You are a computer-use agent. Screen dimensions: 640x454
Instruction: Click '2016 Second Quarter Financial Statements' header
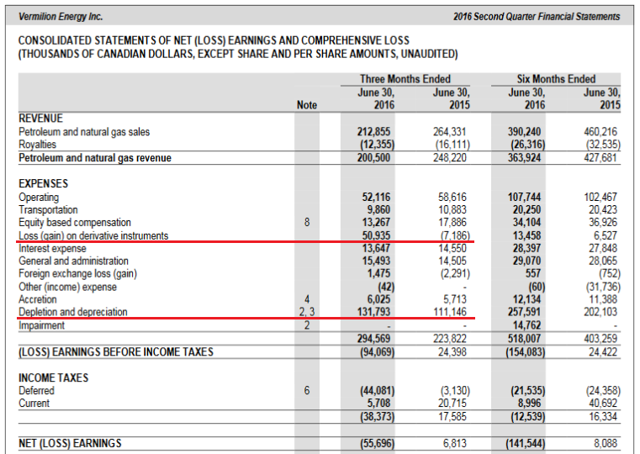[x=536, y=17]
